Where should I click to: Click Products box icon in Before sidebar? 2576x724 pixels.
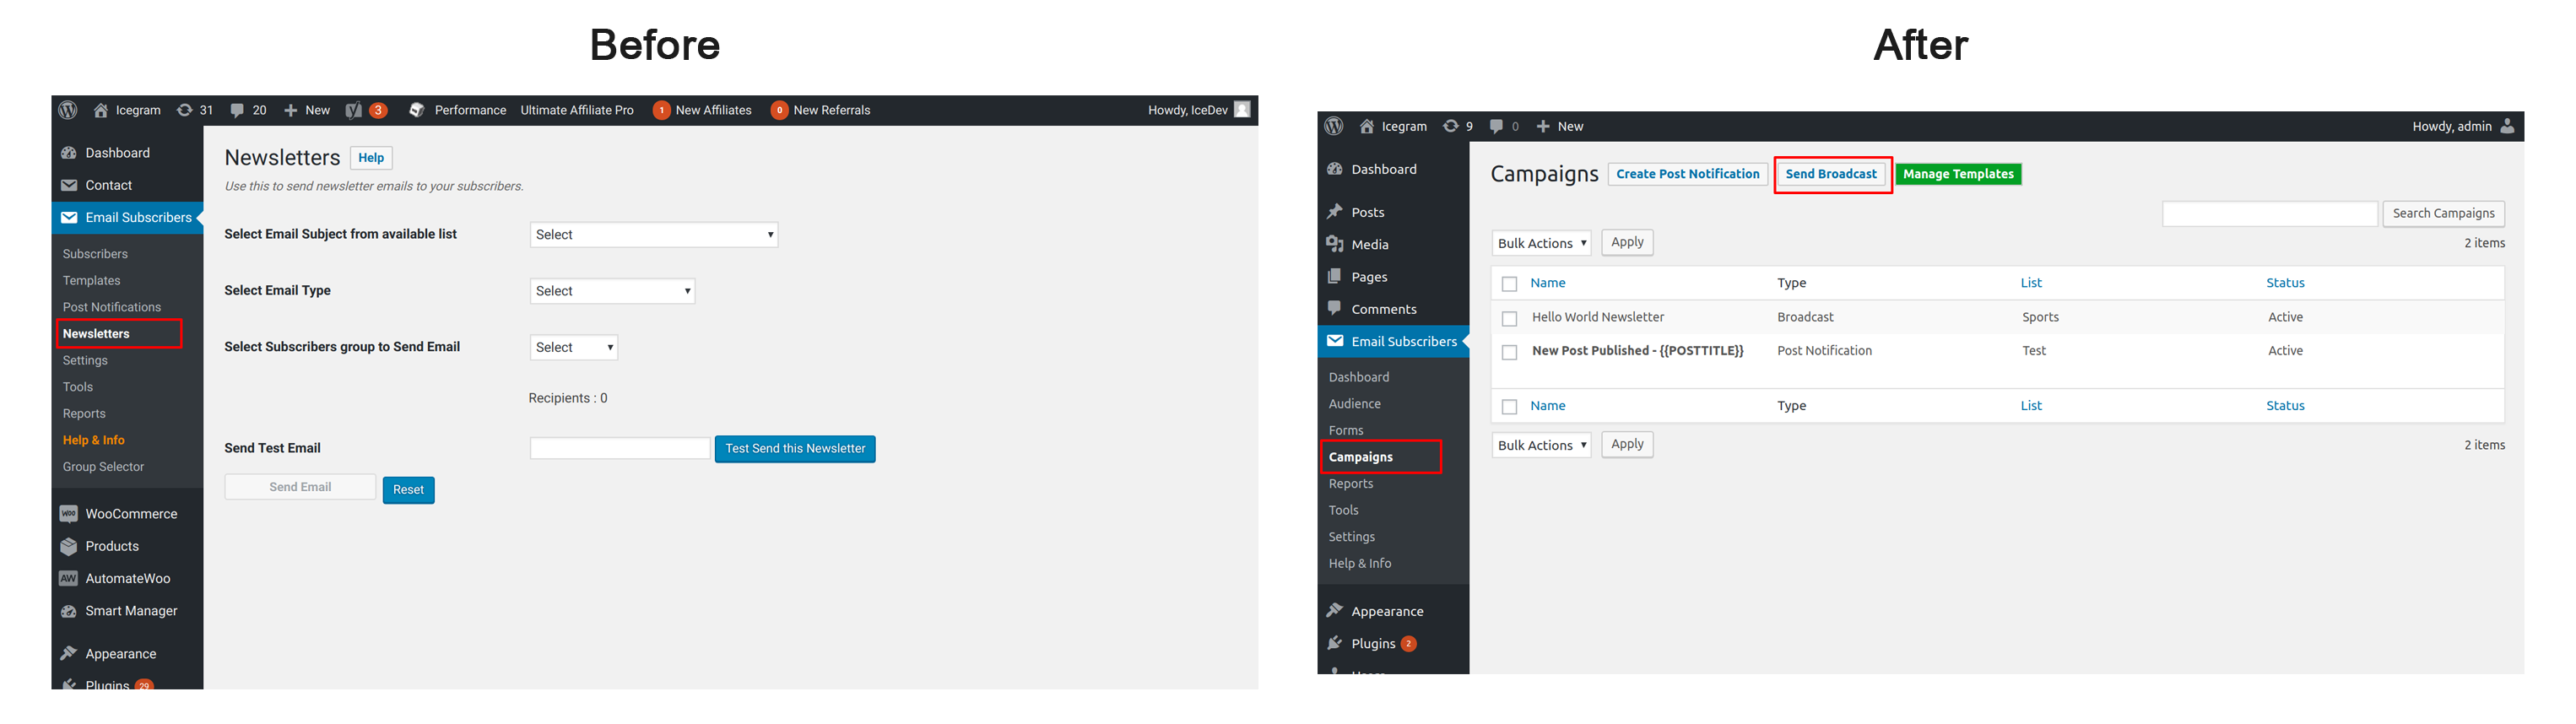coord(69,546)
